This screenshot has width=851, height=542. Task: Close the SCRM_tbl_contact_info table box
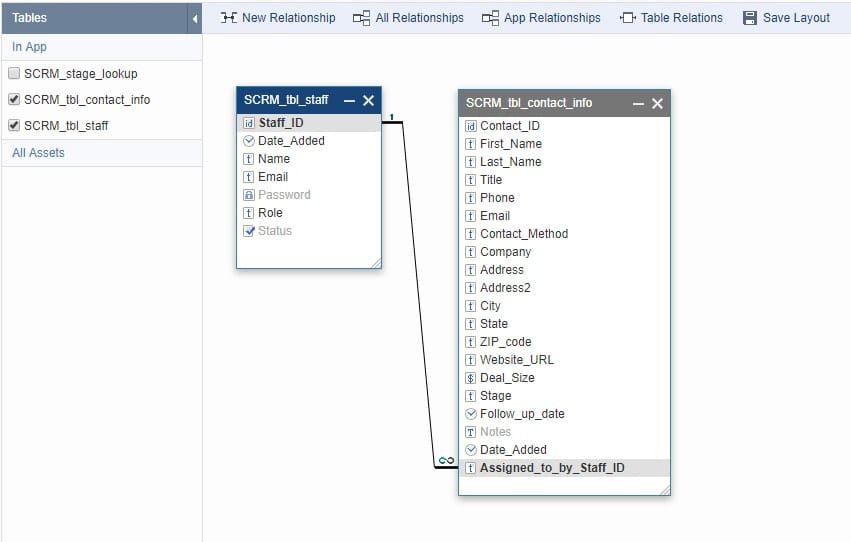click(x=657, y=104)
